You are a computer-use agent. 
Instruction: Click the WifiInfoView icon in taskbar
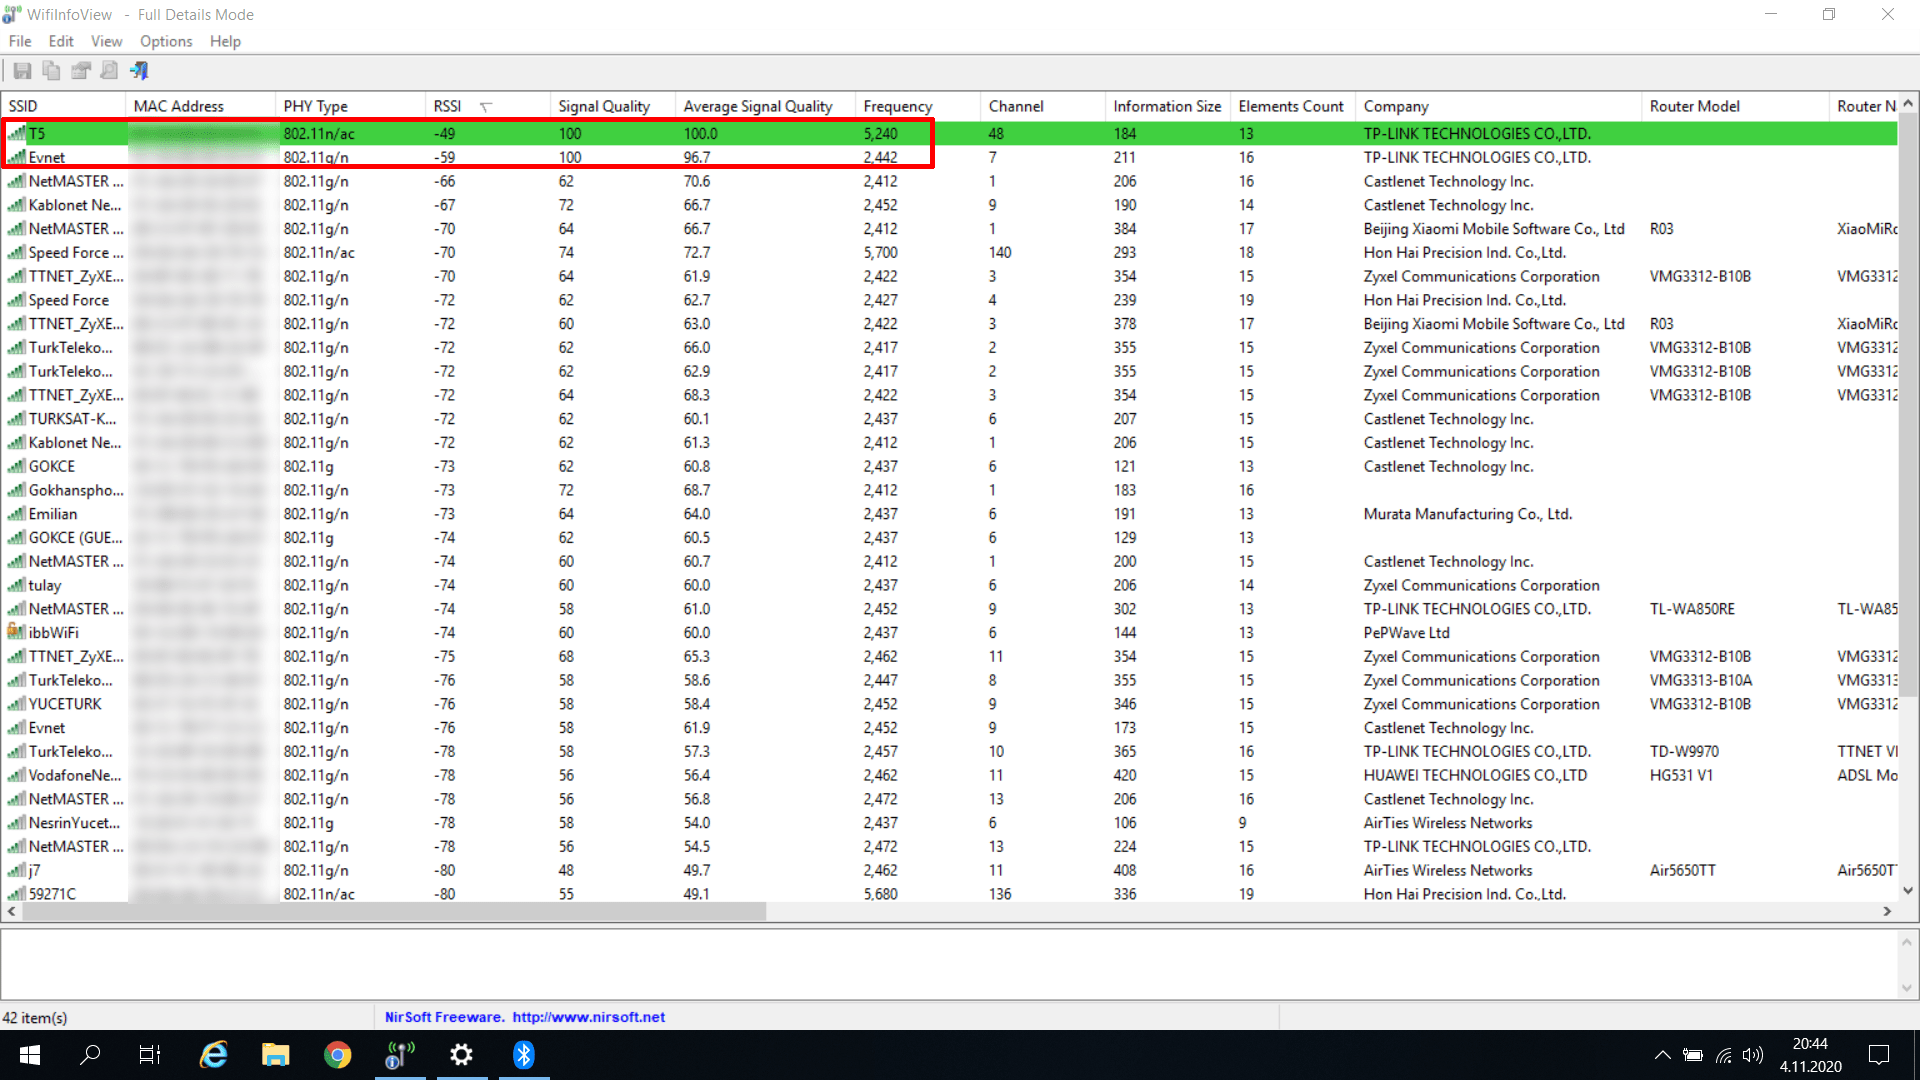pyautogui.click(x=400, y=1055)
